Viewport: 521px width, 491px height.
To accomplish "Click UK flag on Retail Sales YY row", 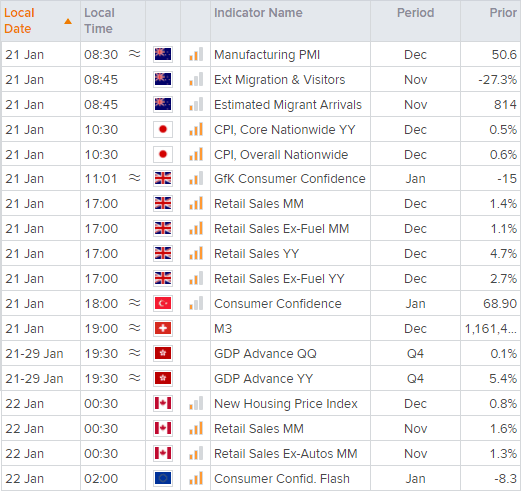I will pyautogui.click(x=163, y=253).
